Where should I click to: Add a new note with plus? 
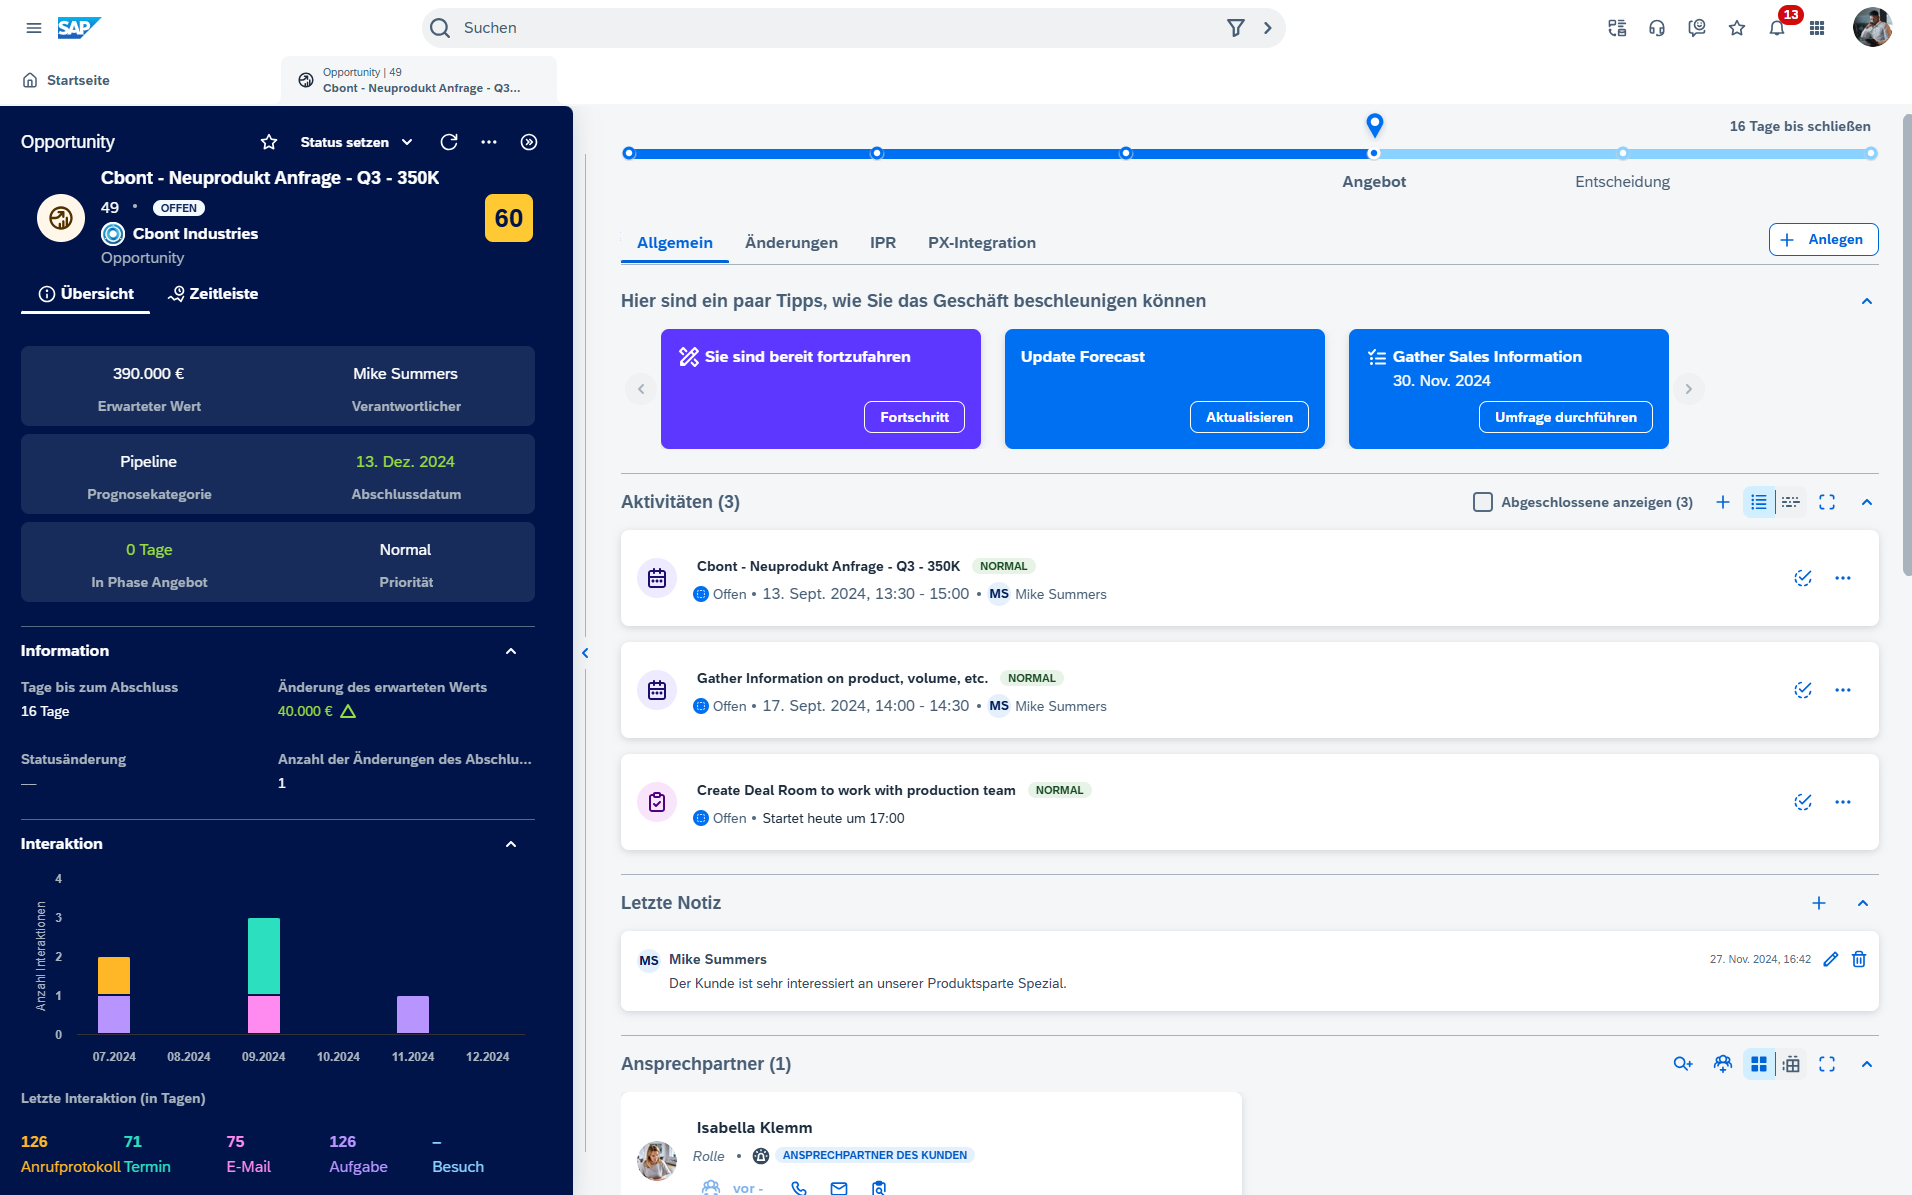coord(1819,903)
